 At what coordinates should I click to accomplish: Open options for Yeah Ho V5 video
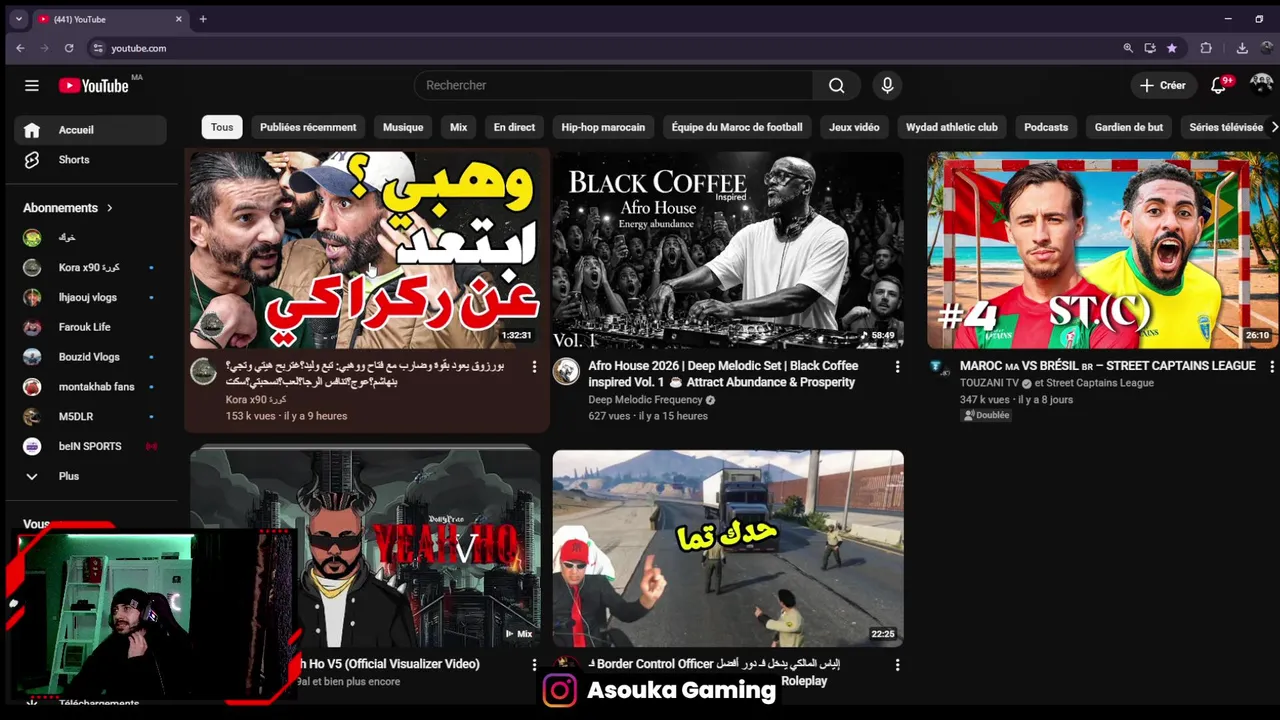point(534,665)
